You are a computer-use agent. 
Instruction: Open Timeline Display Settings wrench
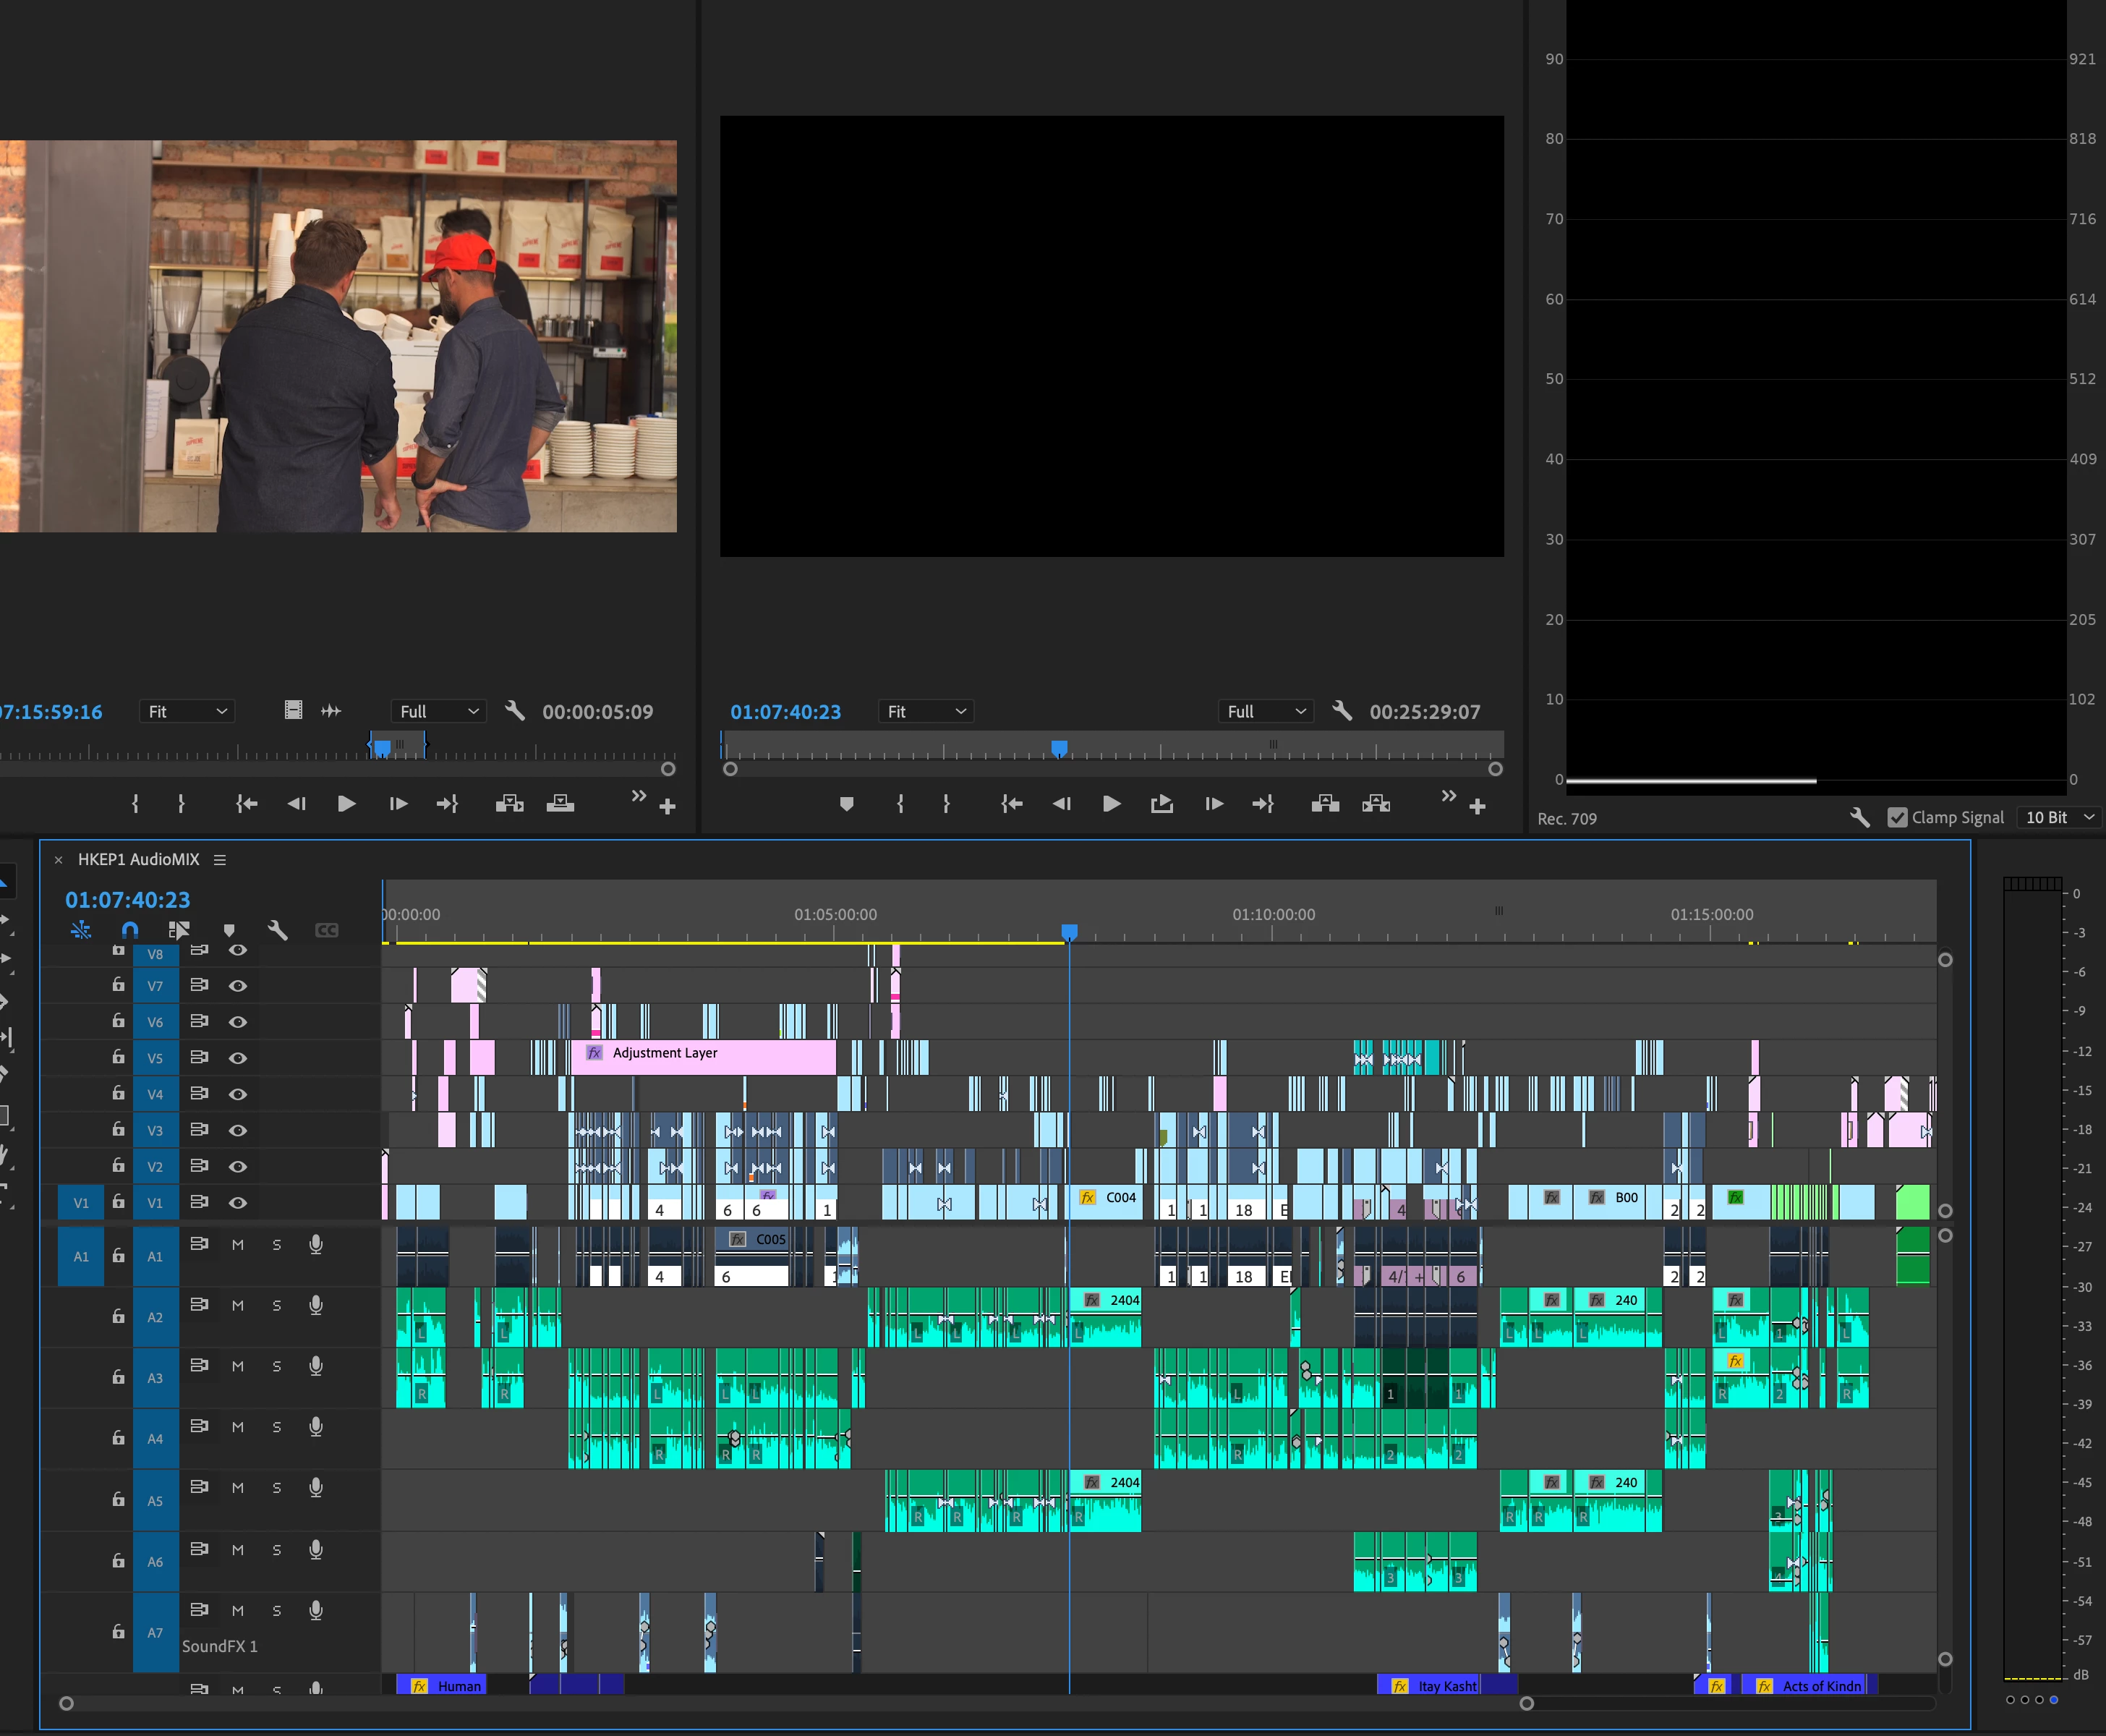pyautogui.click(x=278, y=930)
